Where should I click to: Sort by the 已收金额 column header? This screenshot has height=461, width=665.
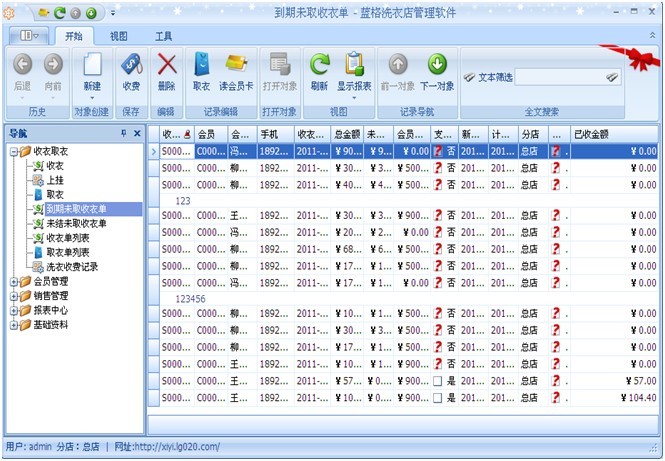click(x=614, y=134)
